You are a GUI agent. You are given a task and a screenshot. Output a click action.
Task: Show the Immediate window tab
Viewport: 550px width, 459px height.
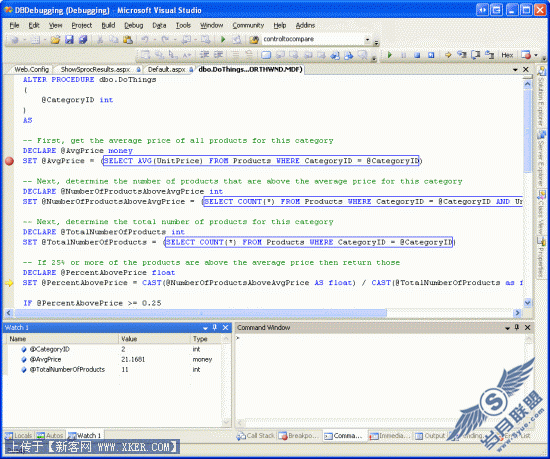point(389,436)
